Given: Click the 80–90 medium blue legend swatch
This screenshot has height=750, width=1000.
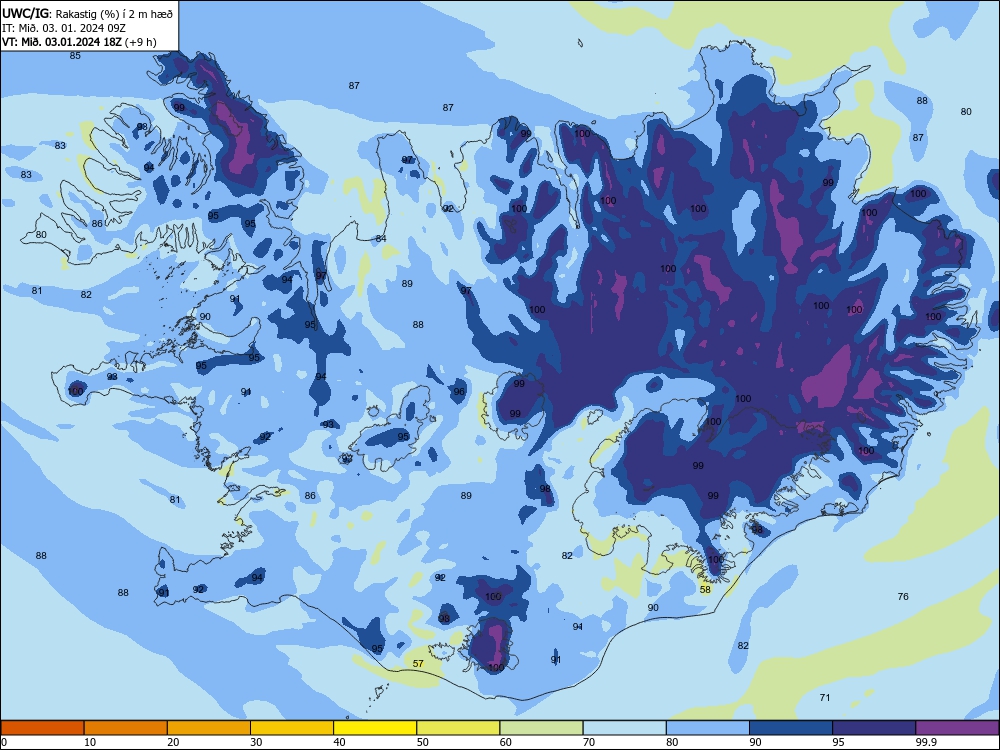Looking at the screenshot, I should click(707, 728).
